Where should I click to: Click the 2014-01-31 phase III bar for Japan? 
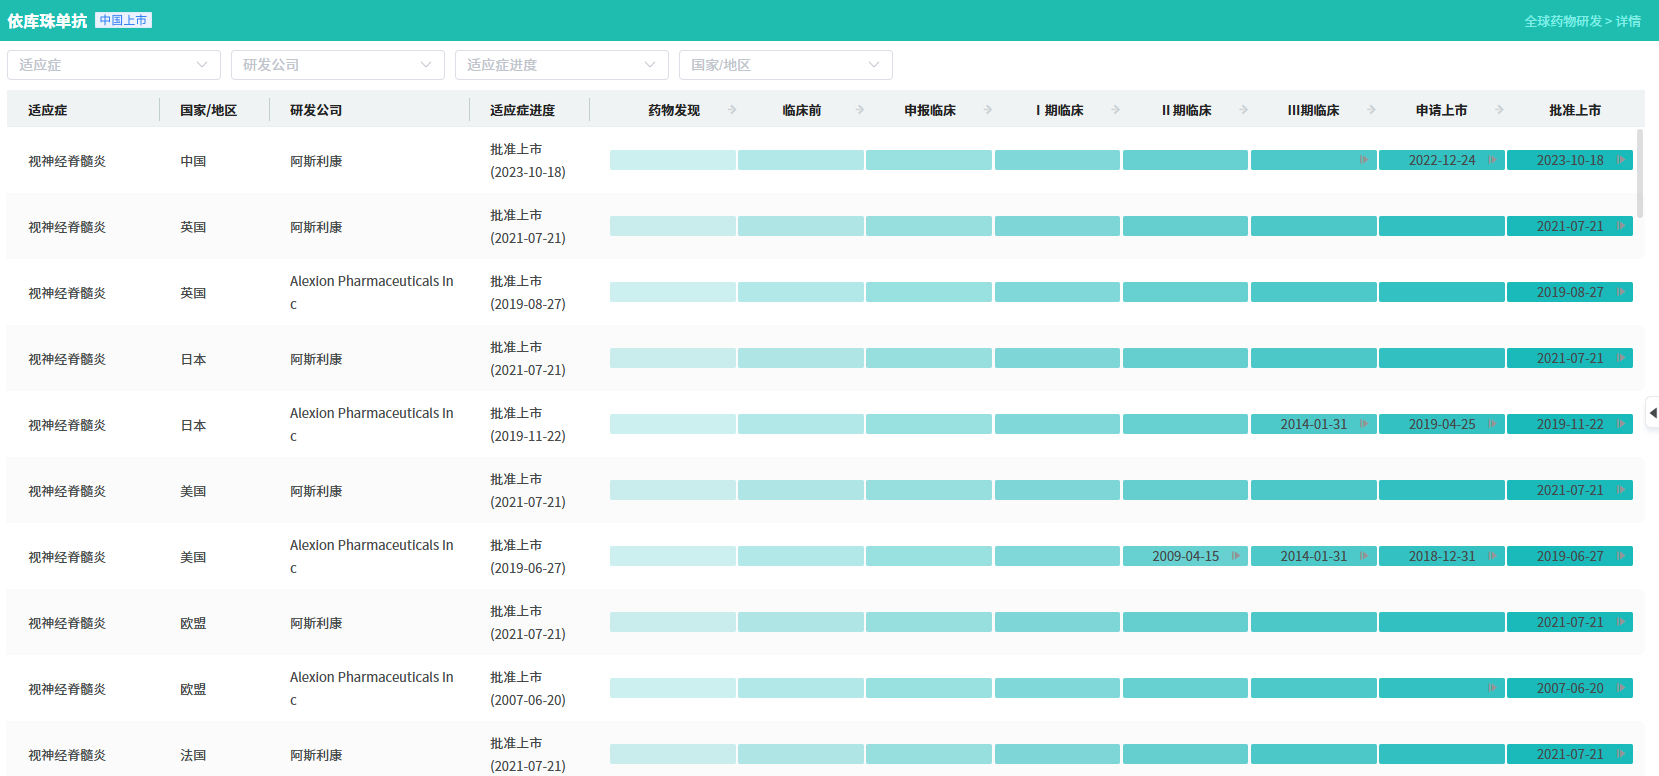coord(1313,424)
